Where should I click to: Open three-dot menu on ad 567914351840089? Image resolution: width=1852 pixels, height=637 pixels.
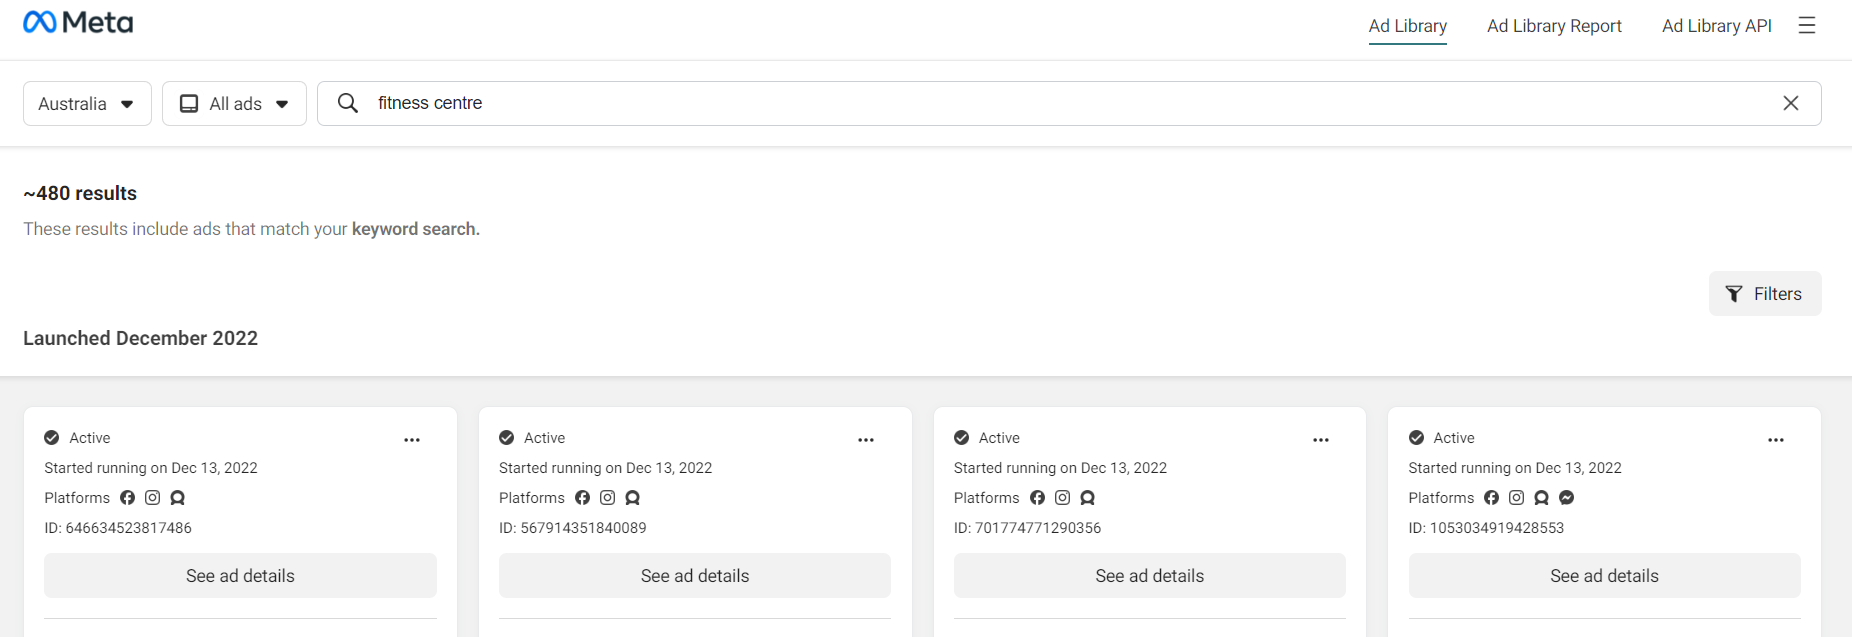click(x=866, y=440)
